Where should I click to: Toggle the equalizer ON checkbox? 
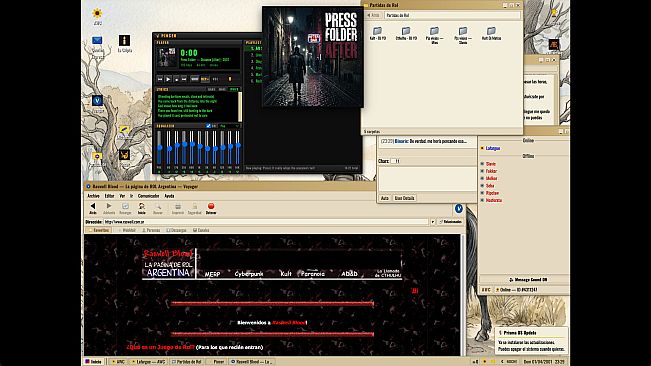(208, 126)
